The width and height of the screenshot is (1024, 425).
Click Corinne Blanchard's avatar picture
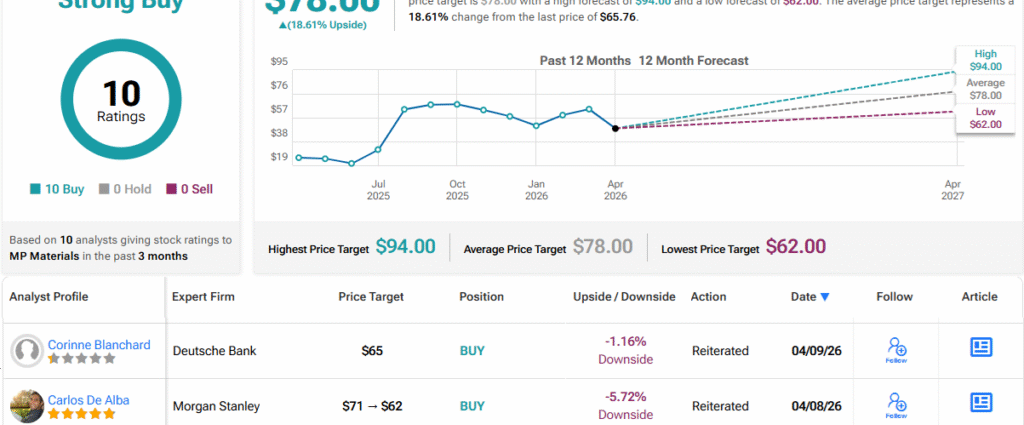tap(26, 351)
